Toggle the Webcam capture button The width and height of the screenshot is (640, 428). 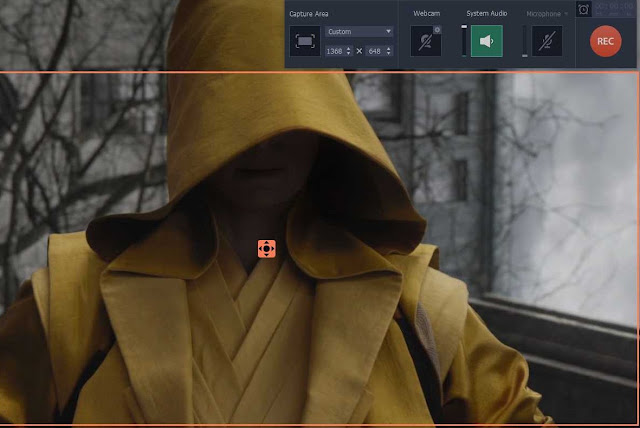click(x=425, y=41)
